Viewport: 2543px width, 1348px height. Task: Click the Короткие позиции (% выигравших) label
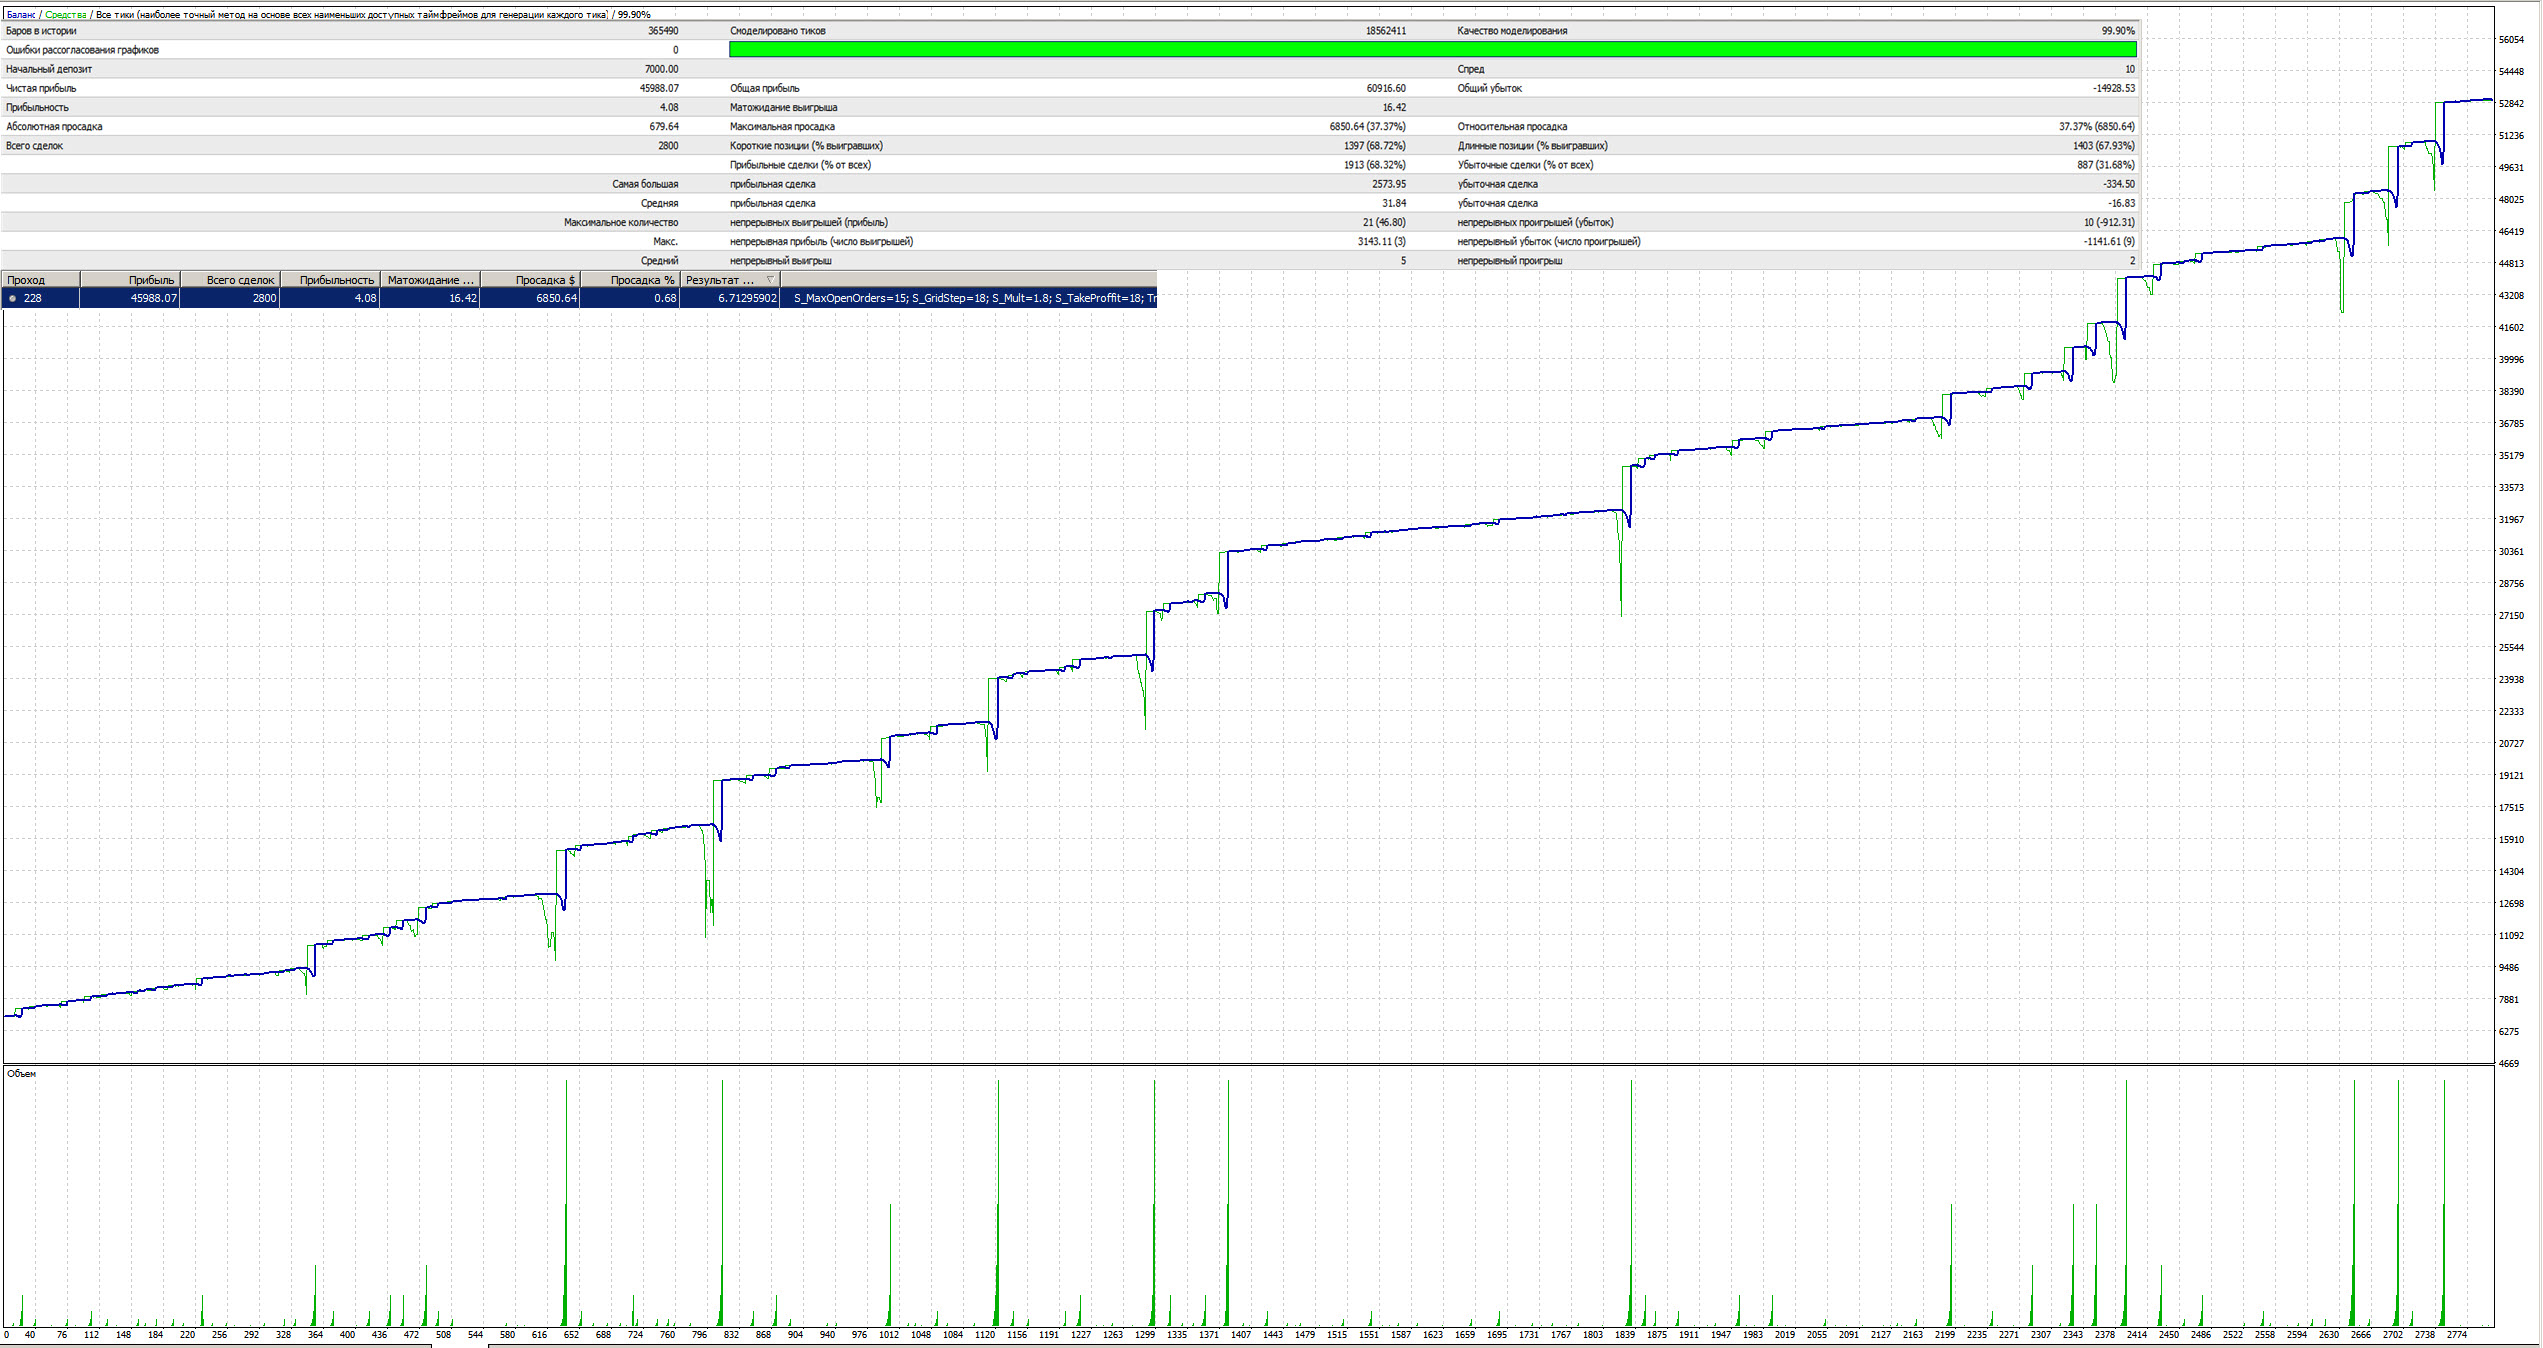[806, 146]
